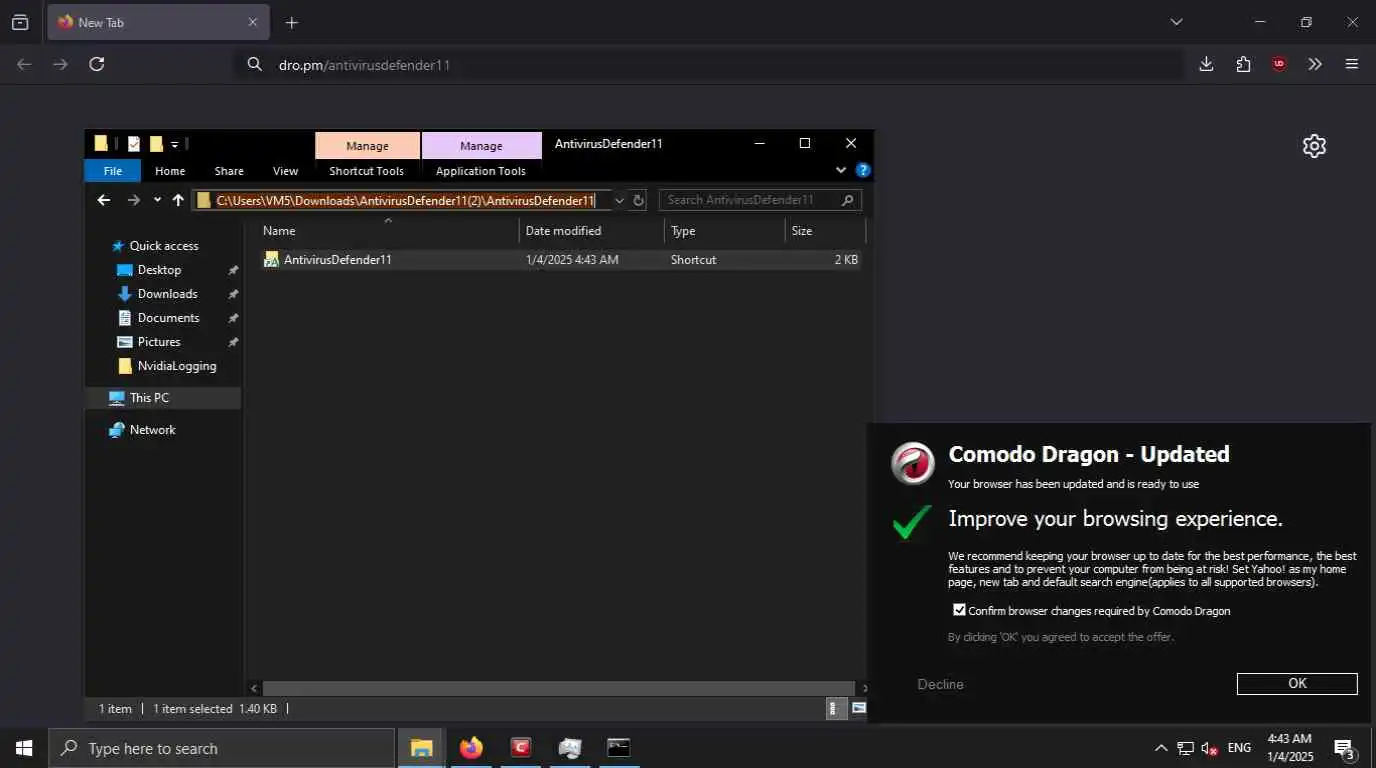Image resolution: width=1376 pixels, height=768 pixels.
Task: Open the Shortcut Tools ribbon tab
Action: pos(367,171)
